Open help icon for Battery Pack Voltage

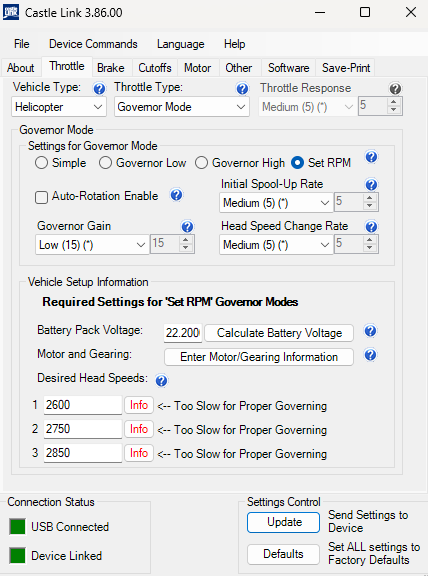click(x=370, y=331)
